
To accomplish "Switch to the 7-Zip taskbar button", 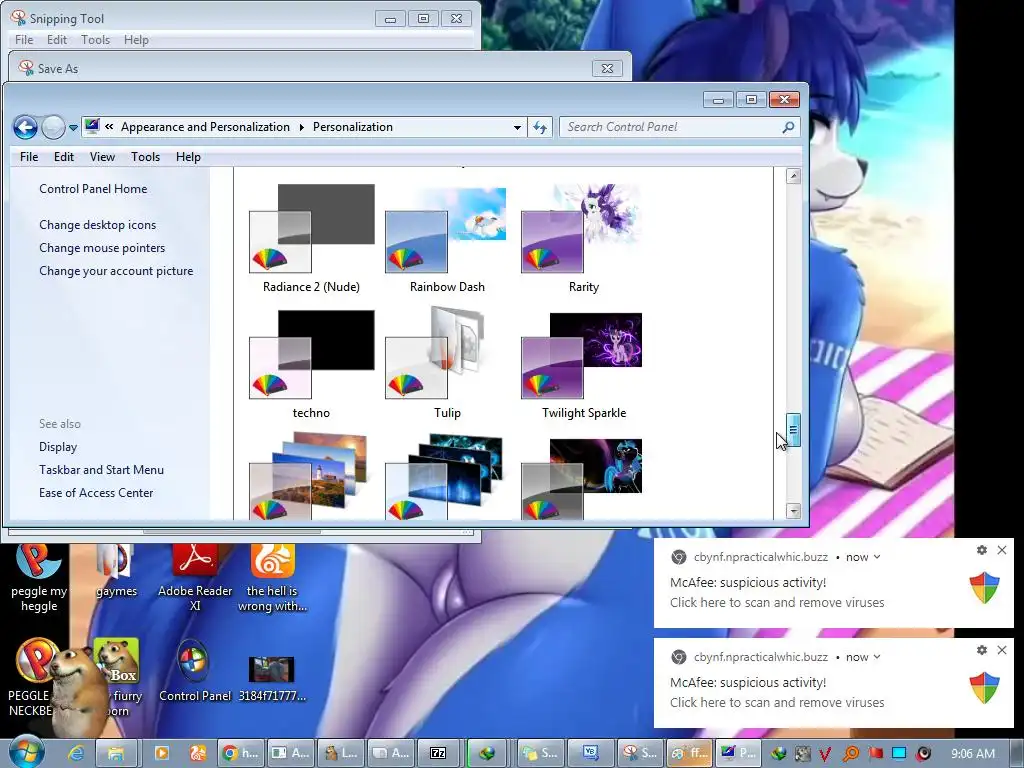I will pos(438,753).
